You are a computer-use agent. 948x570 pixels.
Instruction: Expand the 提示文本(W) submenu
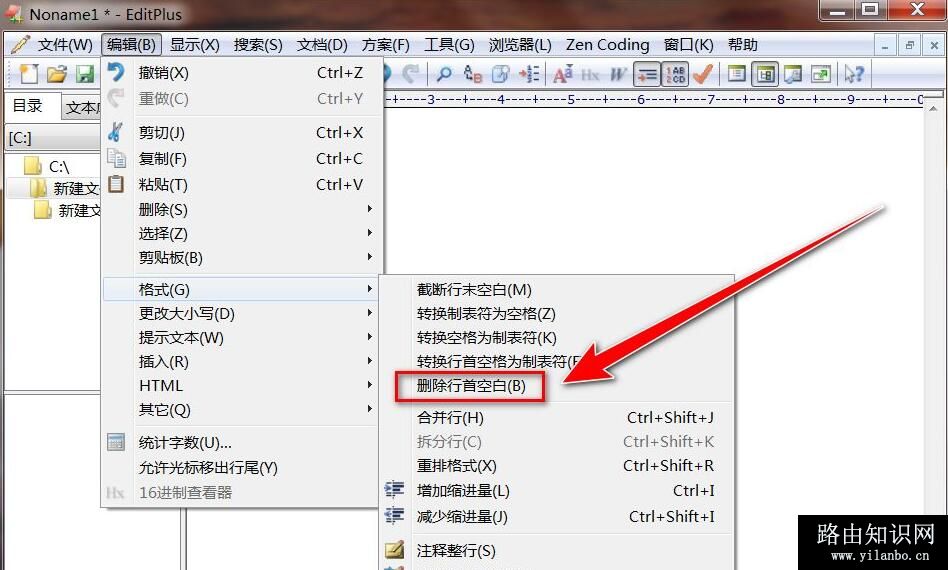point(243,337)
